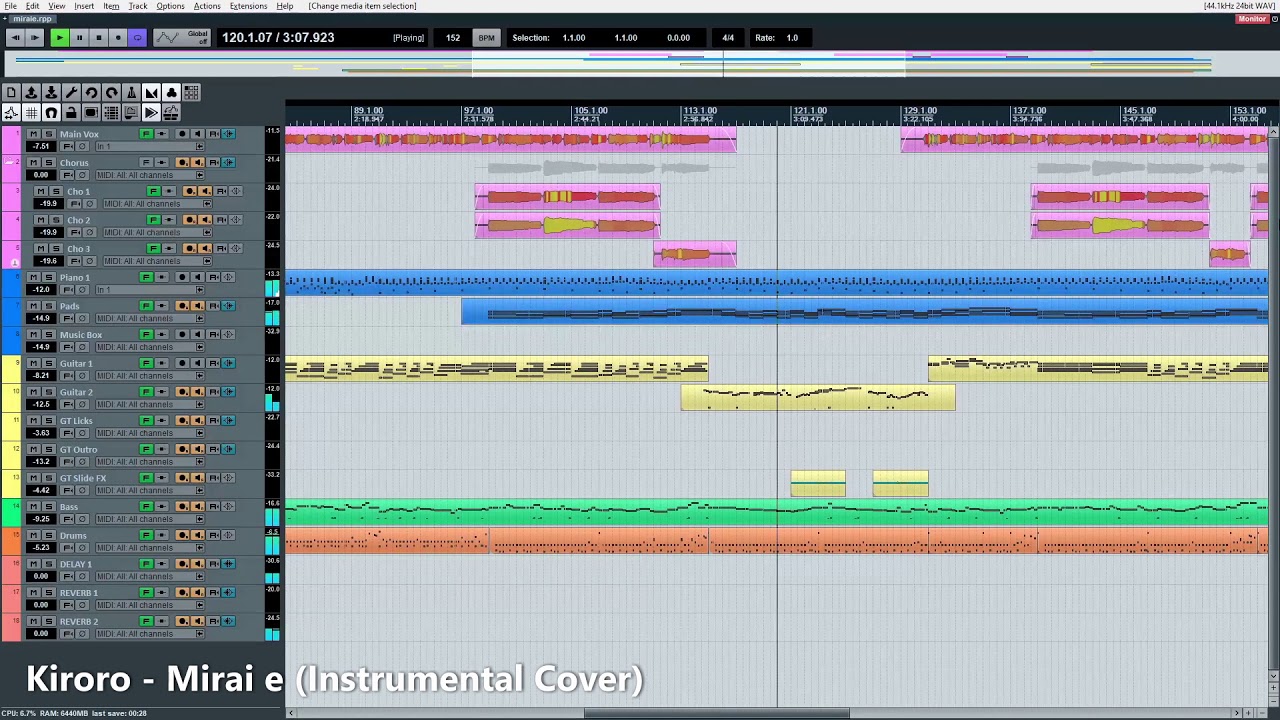The image size is (1280, 720).
Task: Select the Guitar 2 yellow MIDI clip
Action: pyautogui.click(x=818, y=398)
